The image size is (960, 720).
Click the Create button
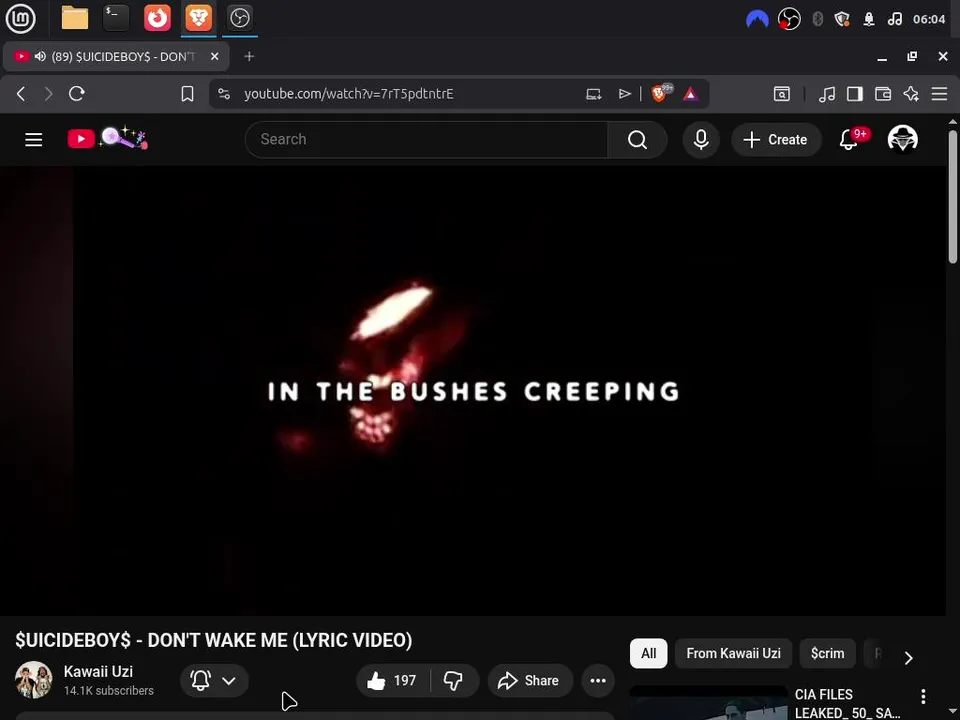pos(776,140)
